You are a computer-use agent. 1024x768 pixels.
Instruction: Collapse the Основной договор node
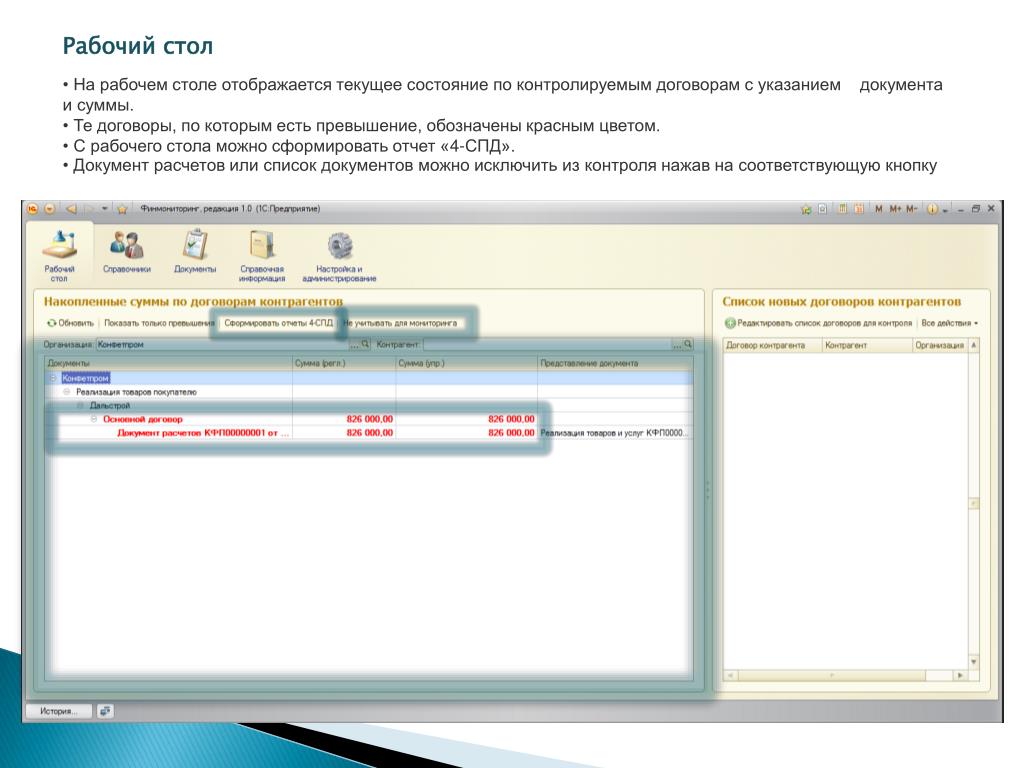(x=94, y=420)
